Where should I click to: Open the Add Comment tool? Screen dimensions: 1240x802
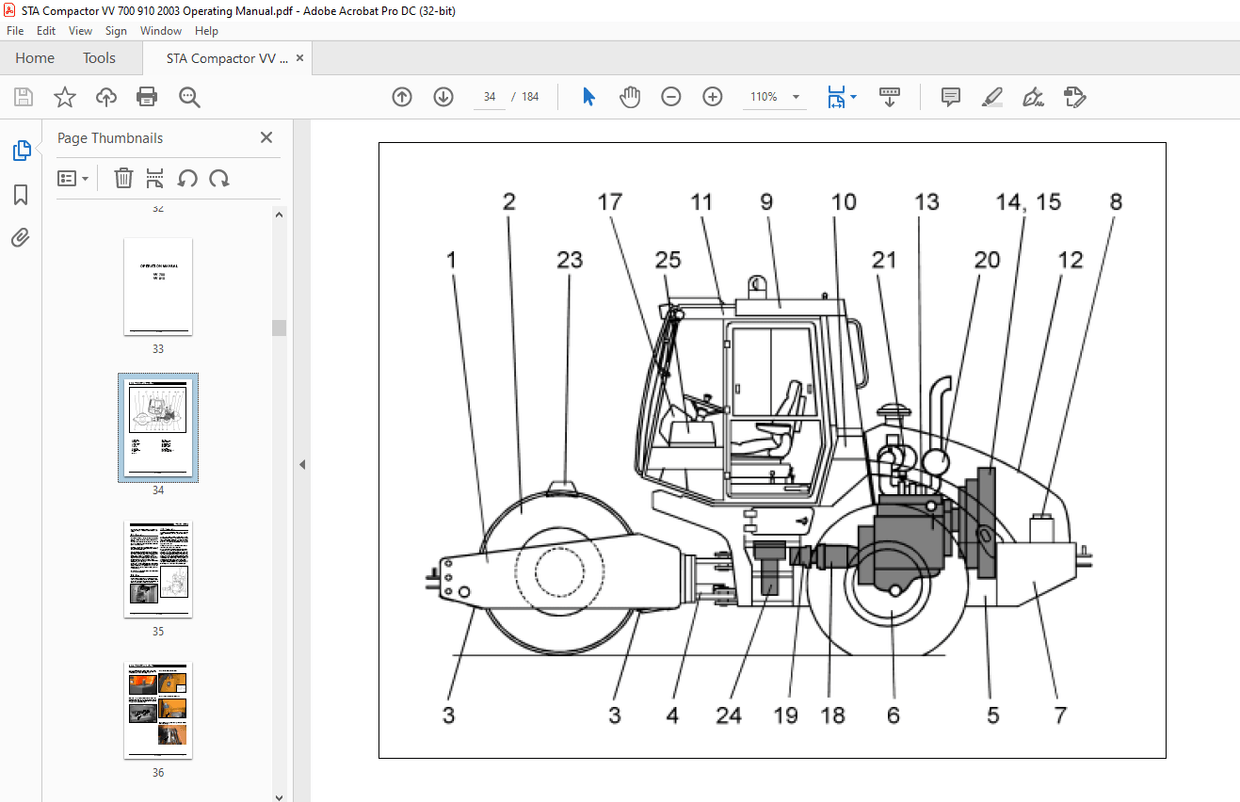tap(949, 96)
